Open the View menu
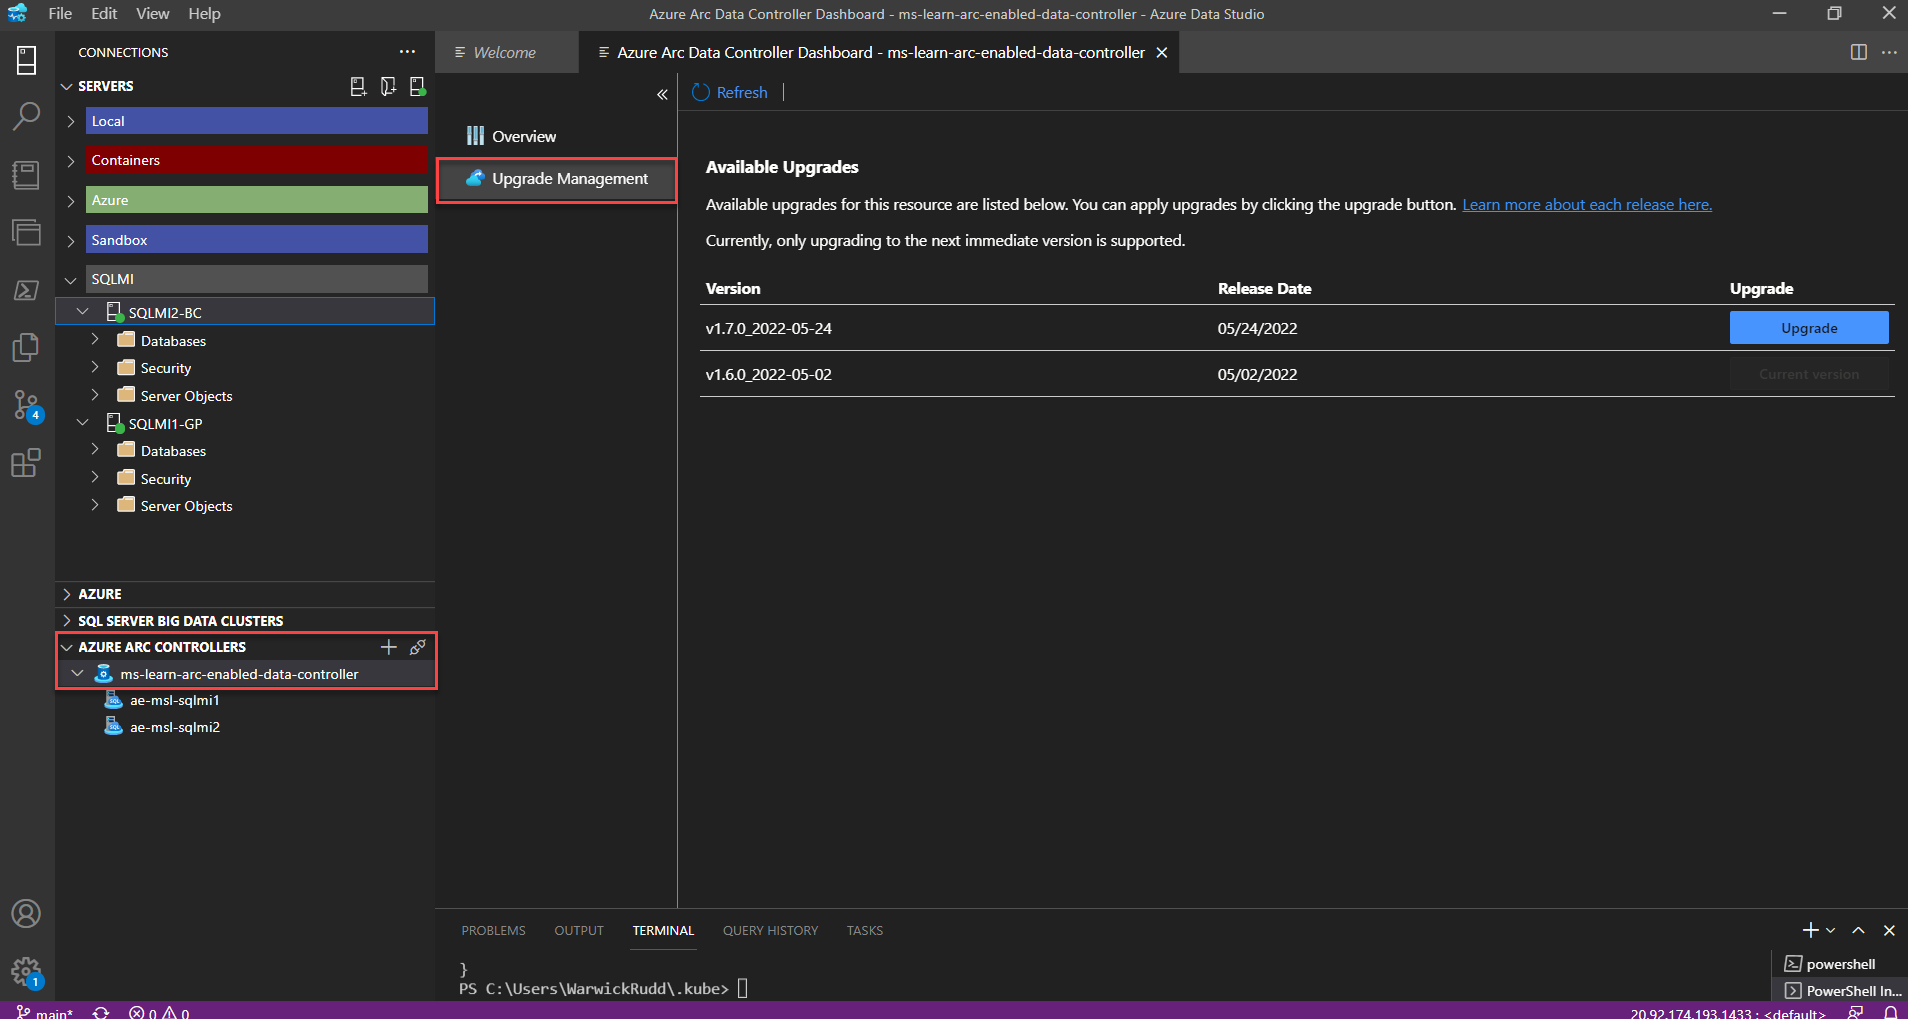1908x1019 pixels. (153, 14)
